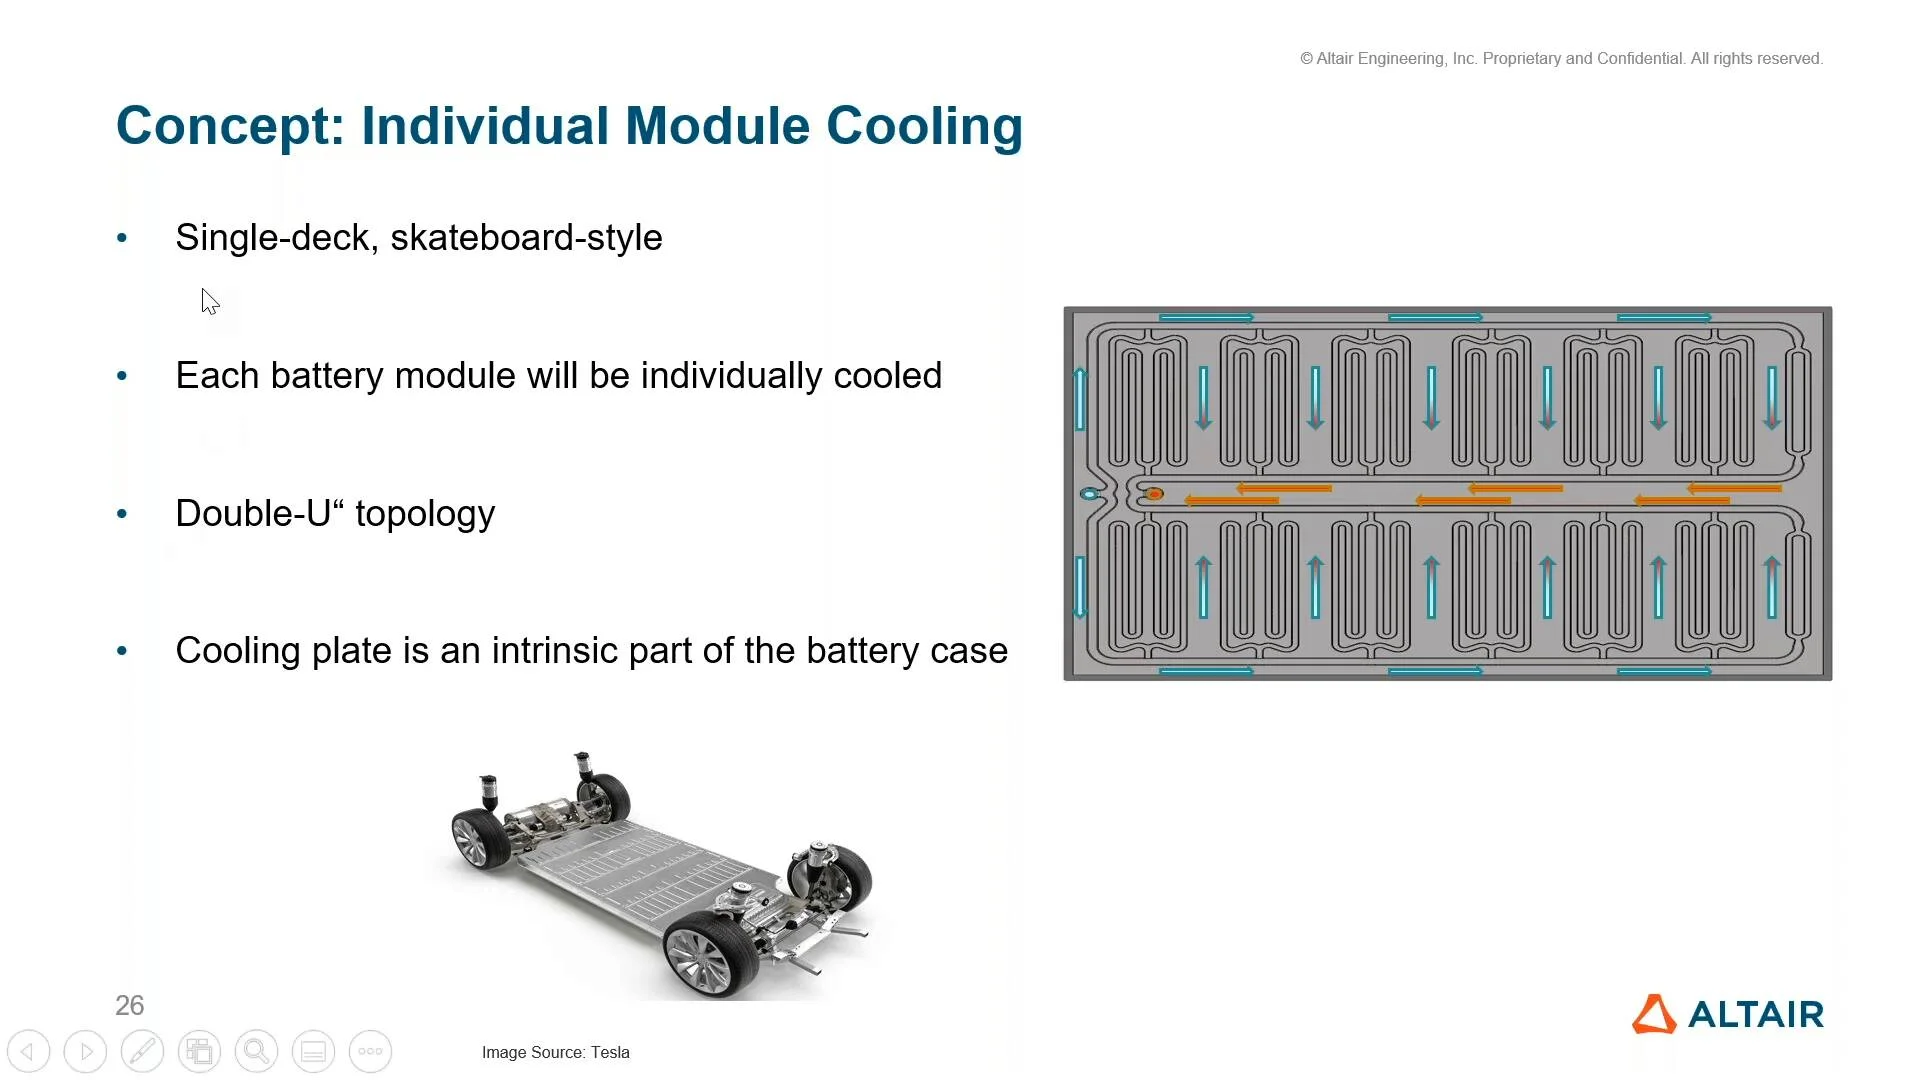Click the ALTAIR brand wordmark
The height and width of the screenshot is (1080, 1920).
(x=1755, y=1015)
